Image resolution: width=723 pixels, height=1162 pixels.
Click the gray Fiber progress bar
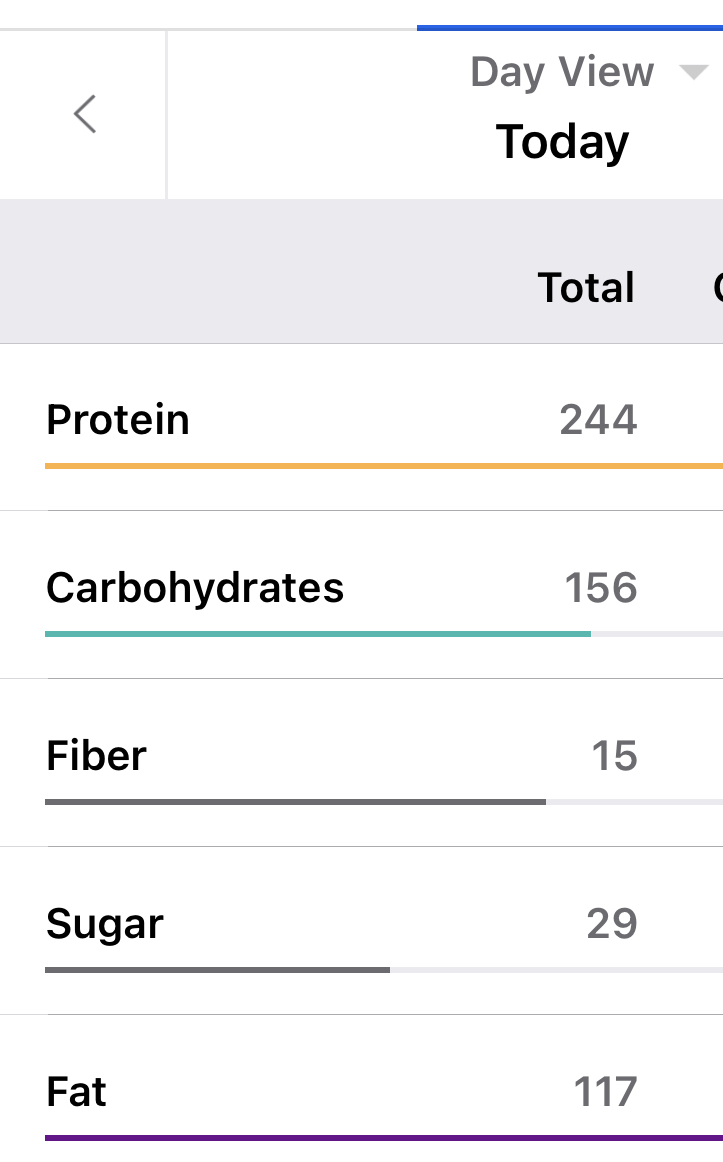point(295,801)
